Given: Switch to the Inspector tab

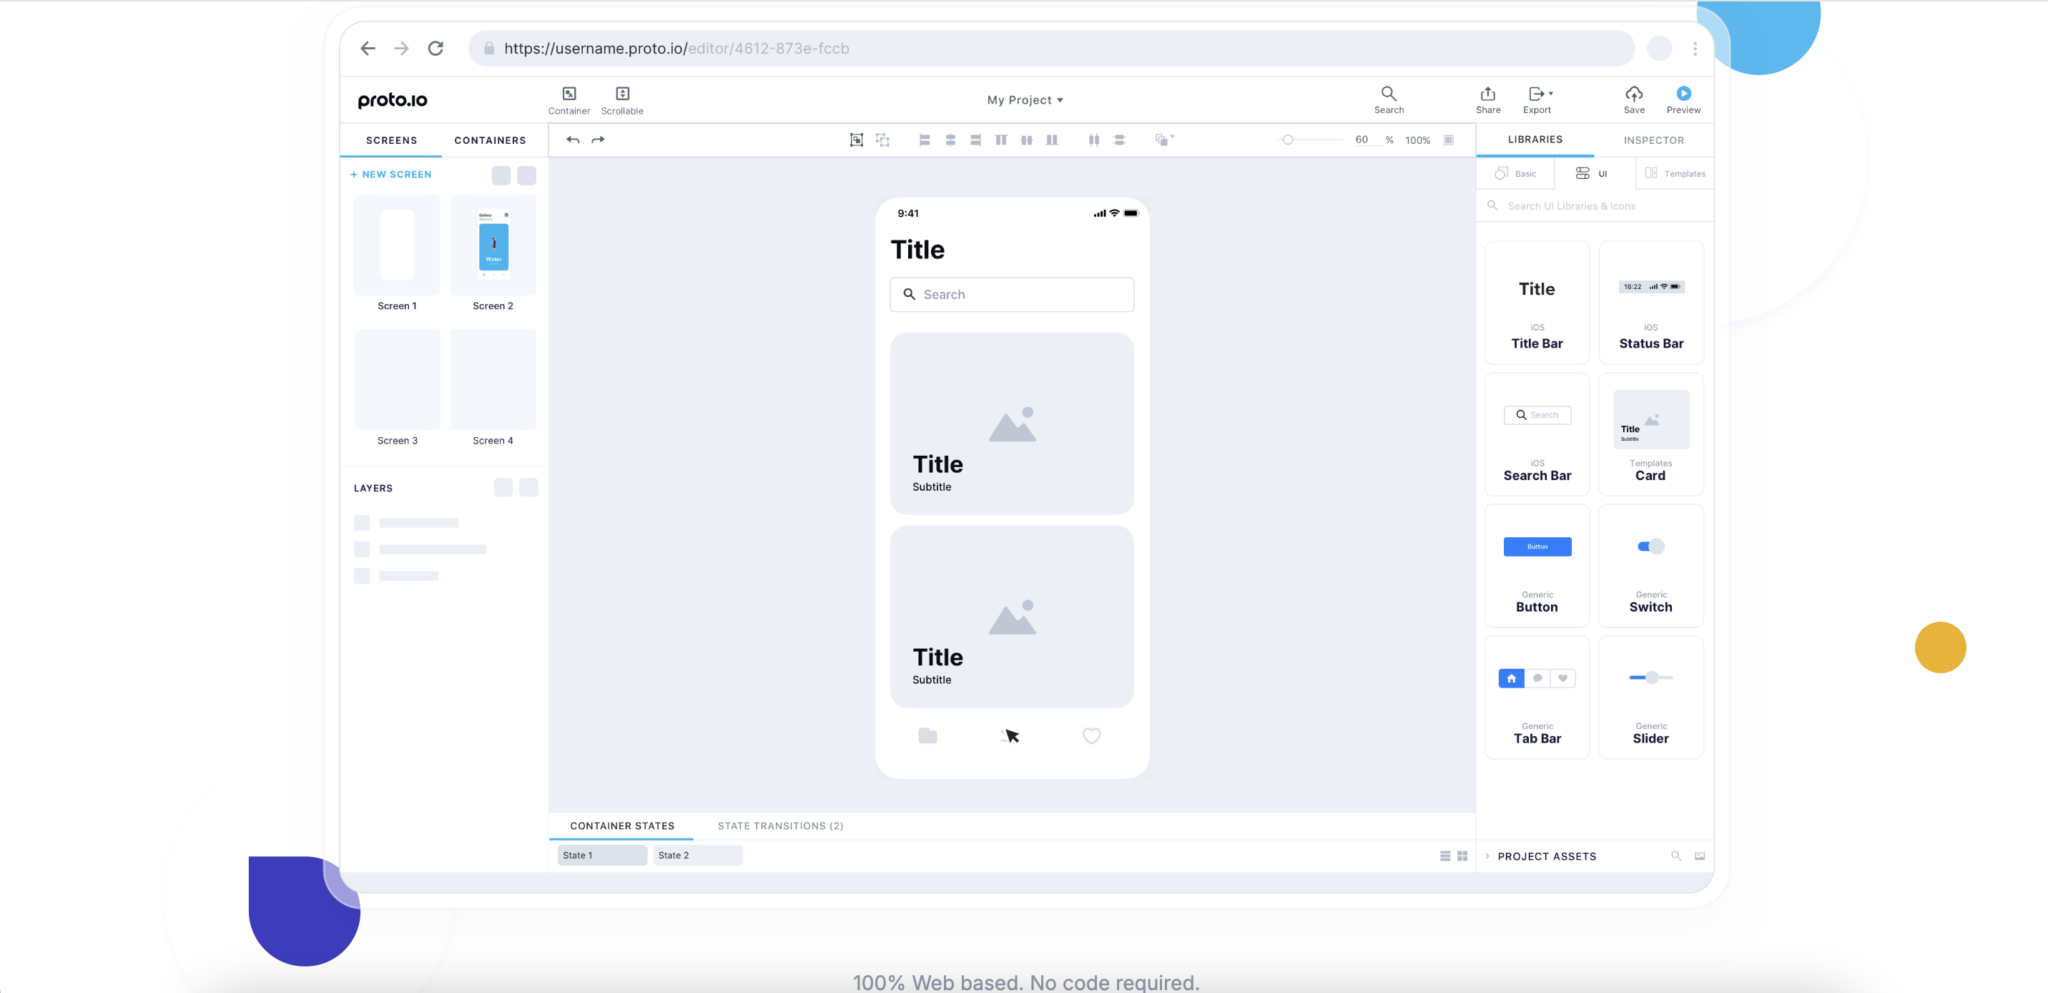Looking at the screenshot, I should tap(1653, 140).
